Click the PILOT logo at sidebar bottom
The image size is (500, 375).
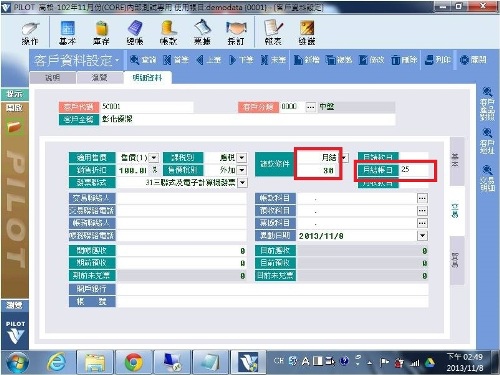15,333
